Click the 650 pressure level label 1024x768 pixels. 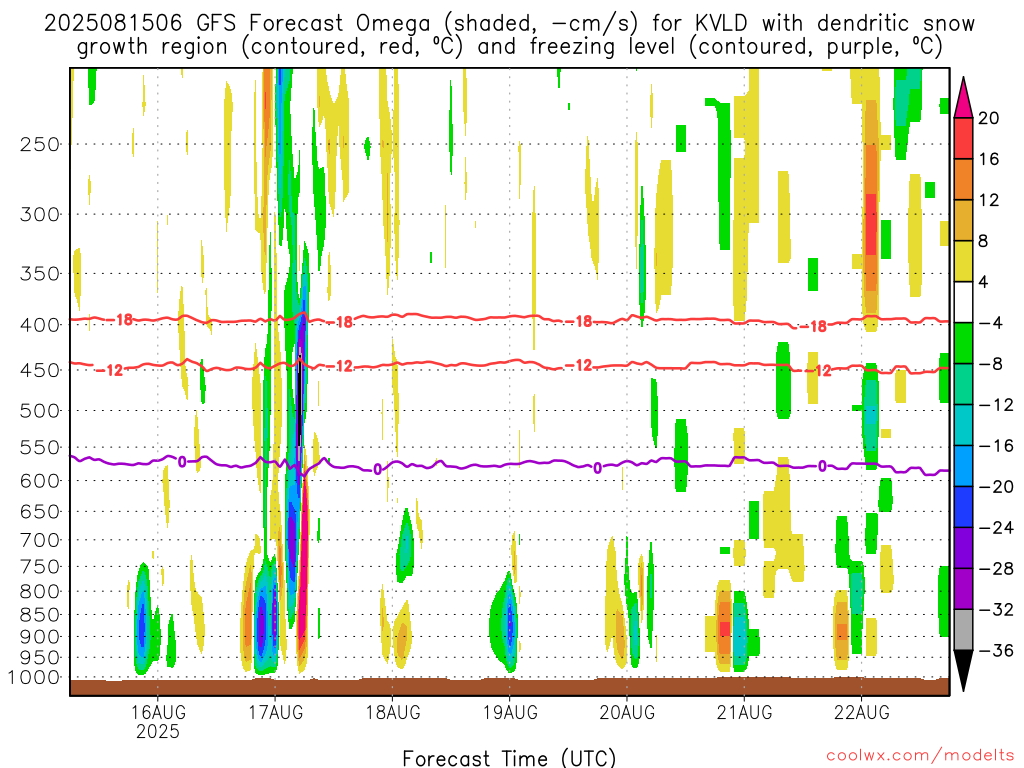pos(40,511)
